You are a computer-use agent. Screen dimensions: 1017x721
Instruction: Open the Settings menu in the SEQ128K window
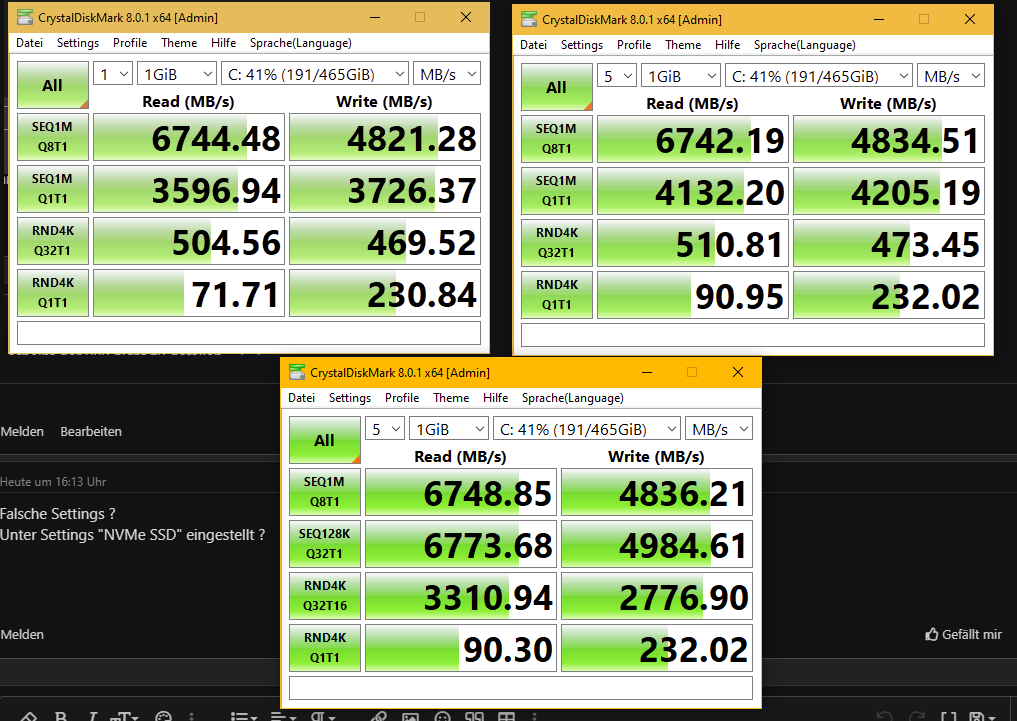350,397
